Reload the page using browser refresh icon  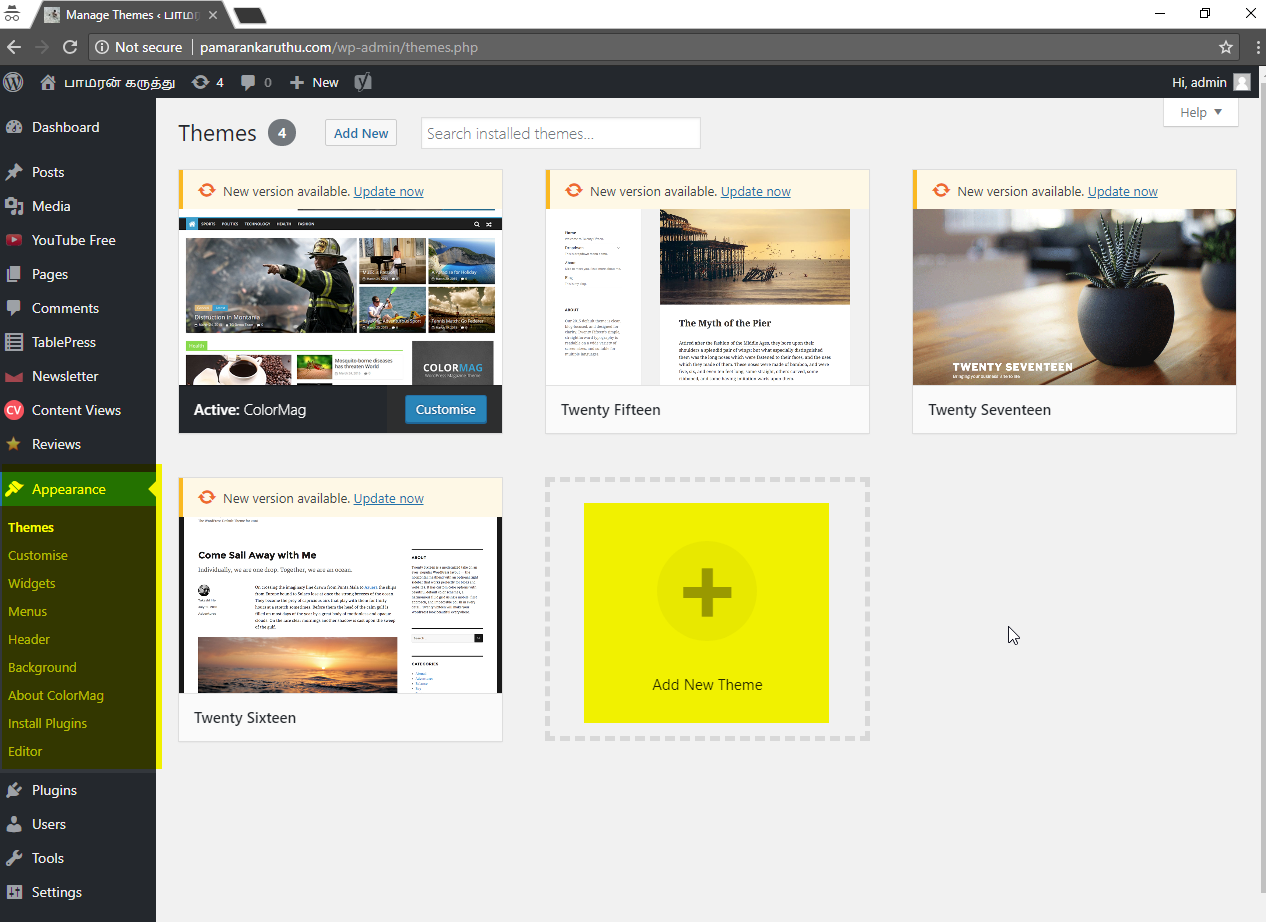(70, 47)
